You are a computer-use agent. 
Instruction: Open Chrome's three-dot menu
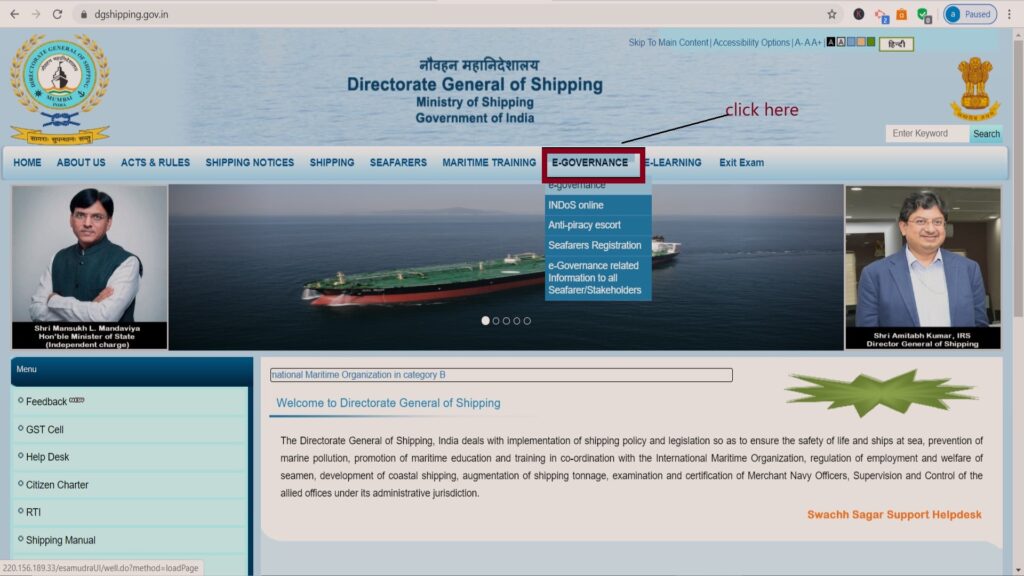[1009, 14]
